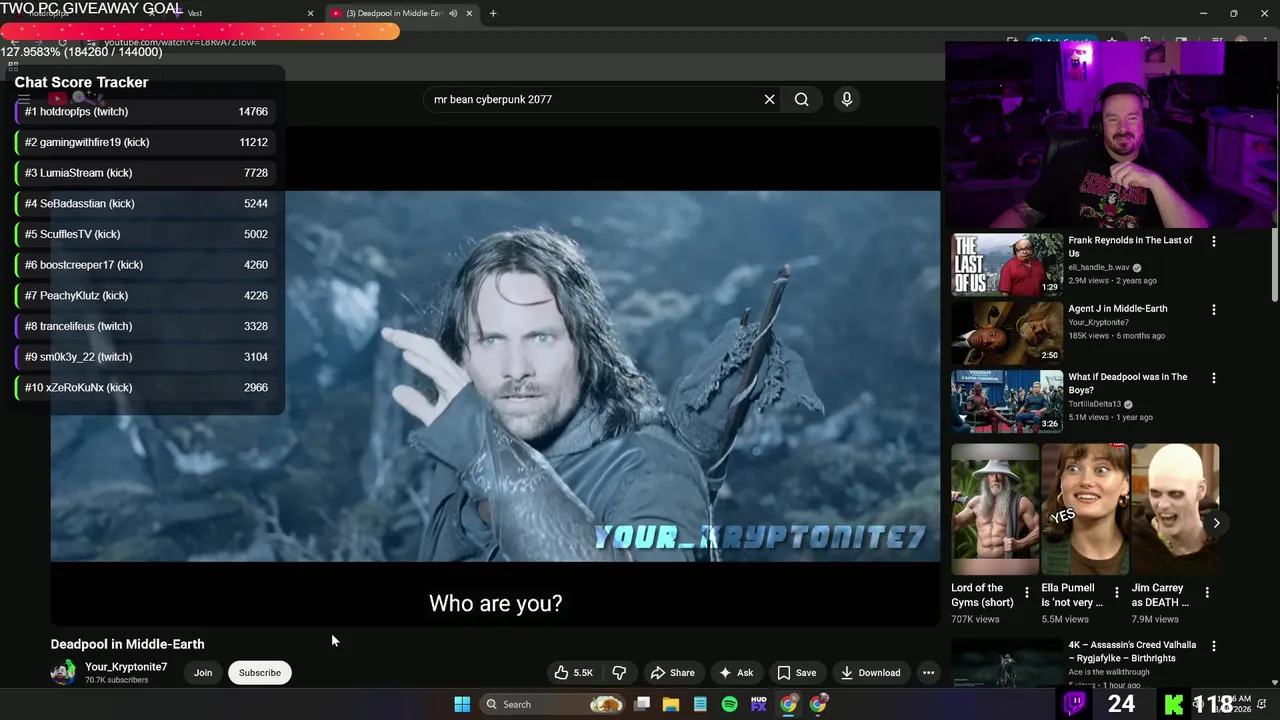Image resolution: width=1280 pixels, height=720 pixels.
Task: Open File Explorer from the taskbar
Action: (x=671, y=704)
